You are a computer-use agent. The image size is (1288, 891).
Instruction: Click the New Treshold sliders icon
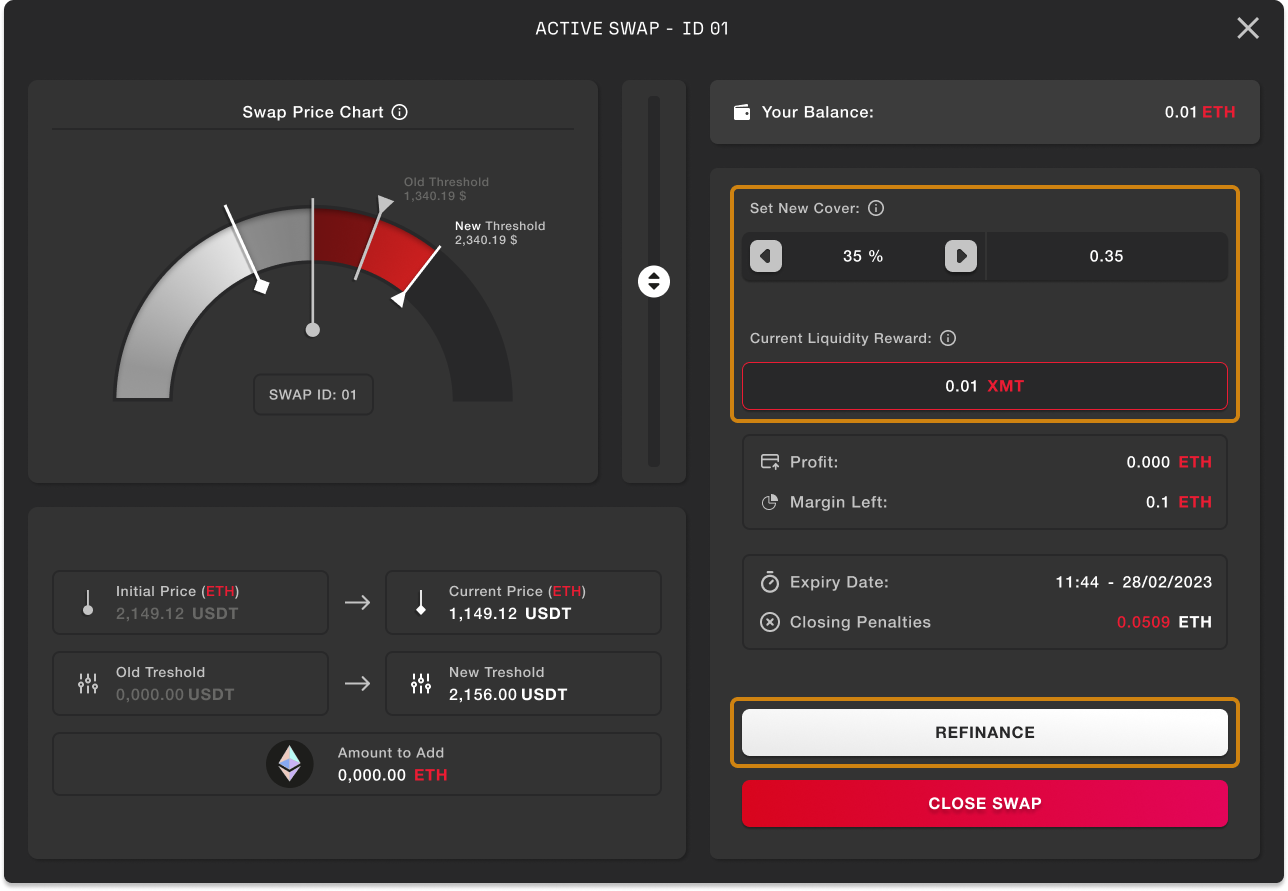(420, 683)
